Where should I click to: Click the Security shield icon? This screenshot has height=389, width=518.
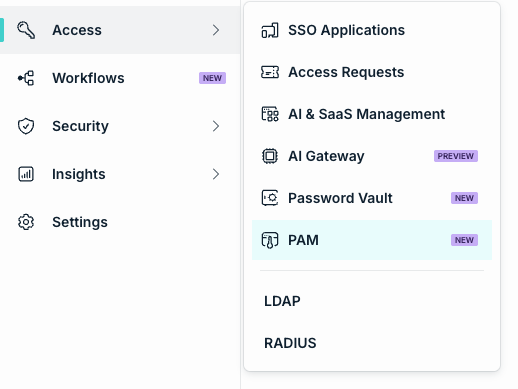[x=26, y=126]
